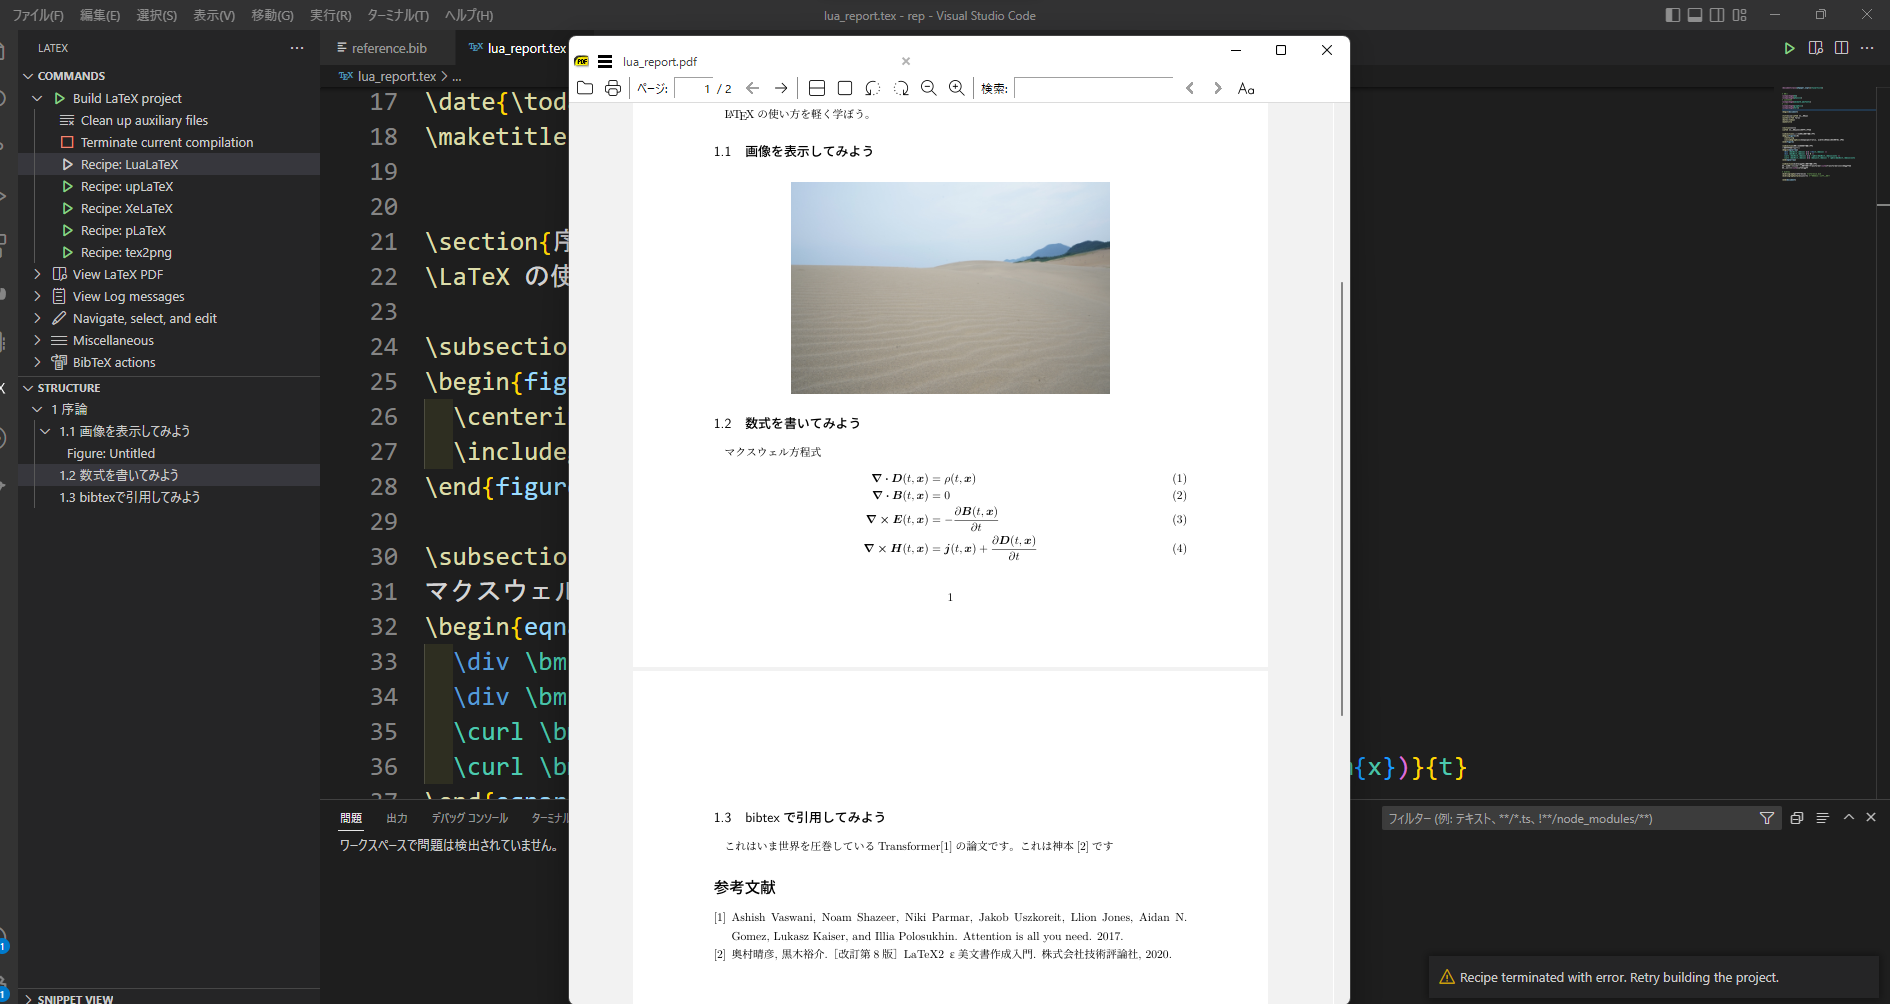Run Recipe: tex2png

[126, 252]
